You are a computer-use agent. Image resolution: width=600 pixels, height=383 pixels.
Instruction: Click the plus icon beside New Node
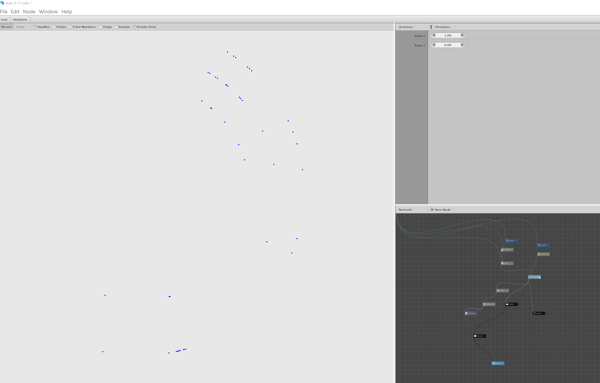(432, 210)
